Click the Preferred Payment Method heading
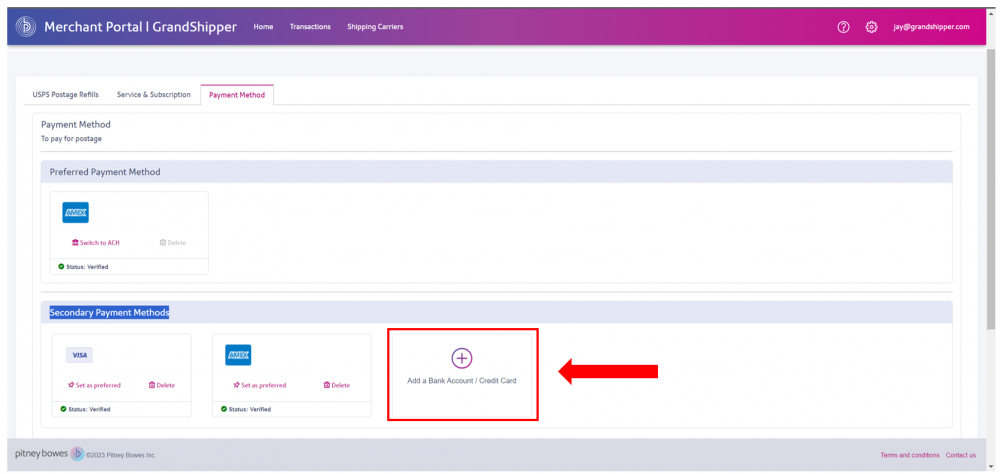 coord(105,172)
